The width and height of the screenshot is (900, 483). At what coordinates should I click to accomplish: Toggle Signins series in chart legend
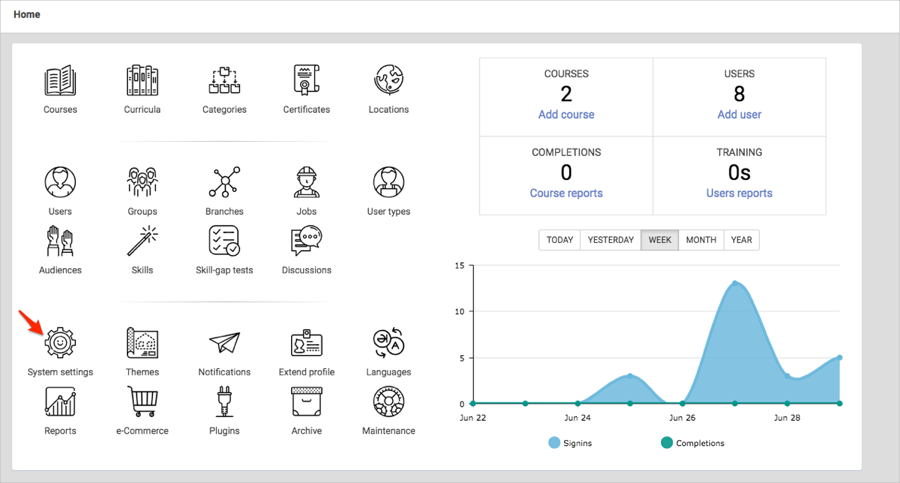569,443
